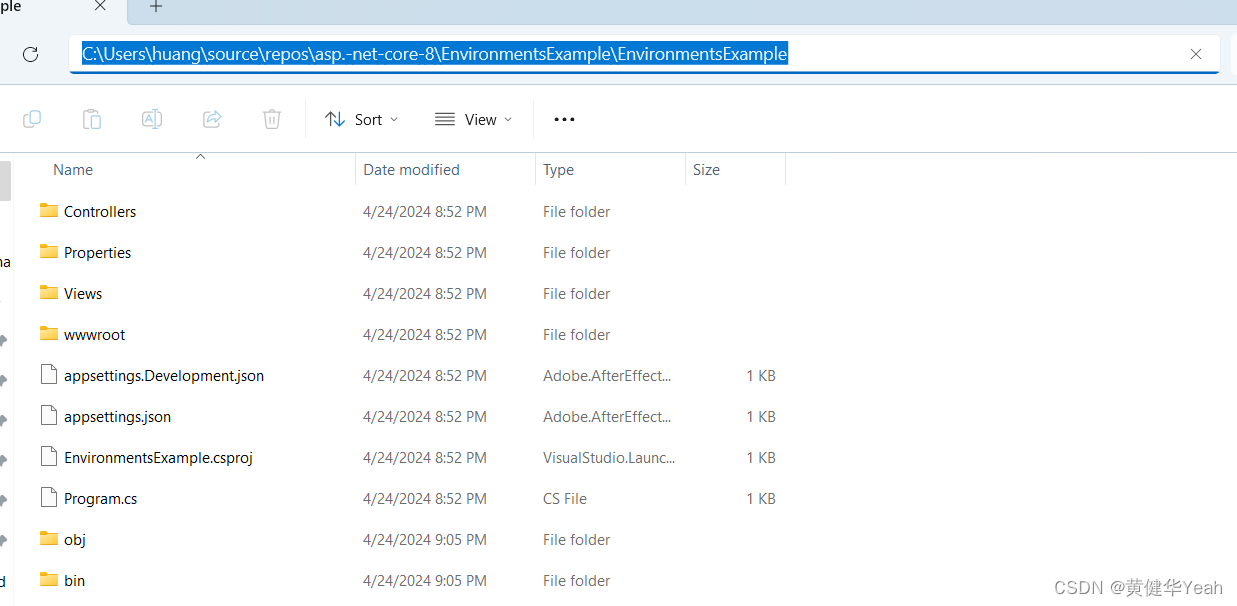Sort files by the Size column
This screenshot has width=1237, height=606.
pos(706,169)
